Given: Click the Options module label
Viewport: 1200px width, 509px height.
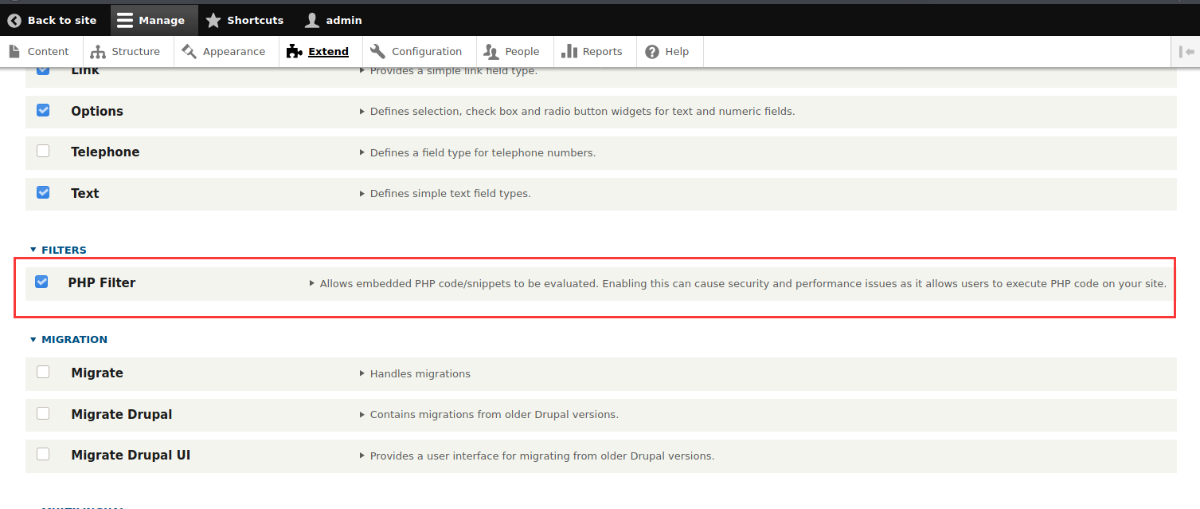Looking at the screenshot, I should tap(97, 111).
